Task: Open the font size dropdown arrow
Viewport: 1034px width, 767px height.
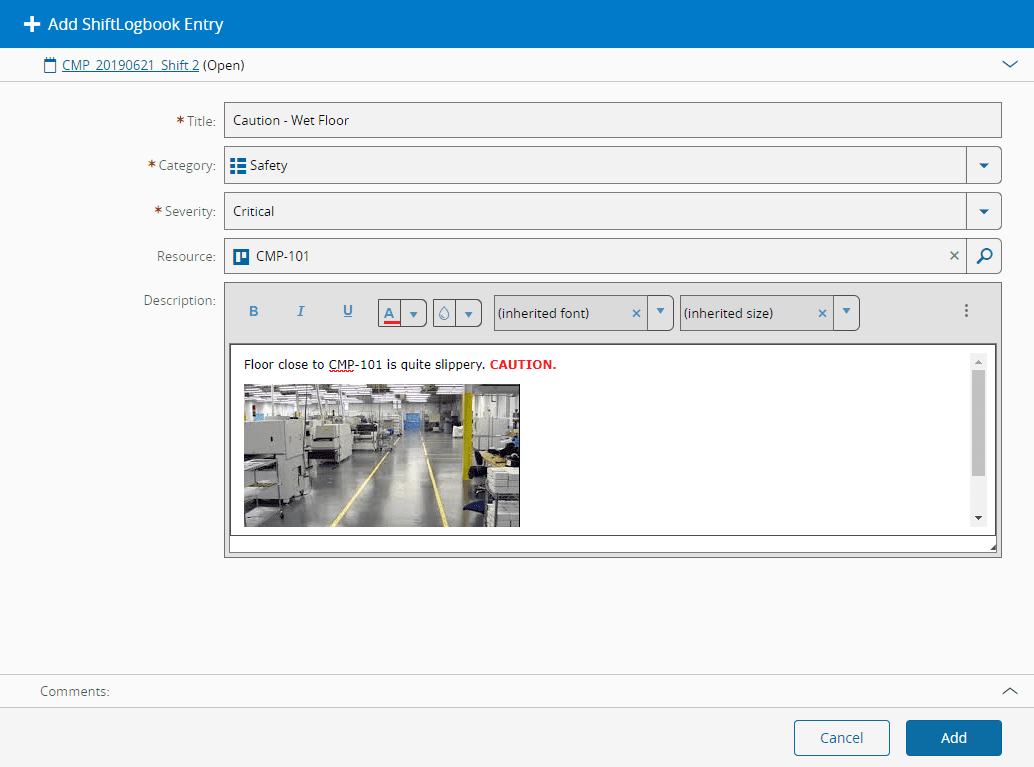Action: [846, 312]
